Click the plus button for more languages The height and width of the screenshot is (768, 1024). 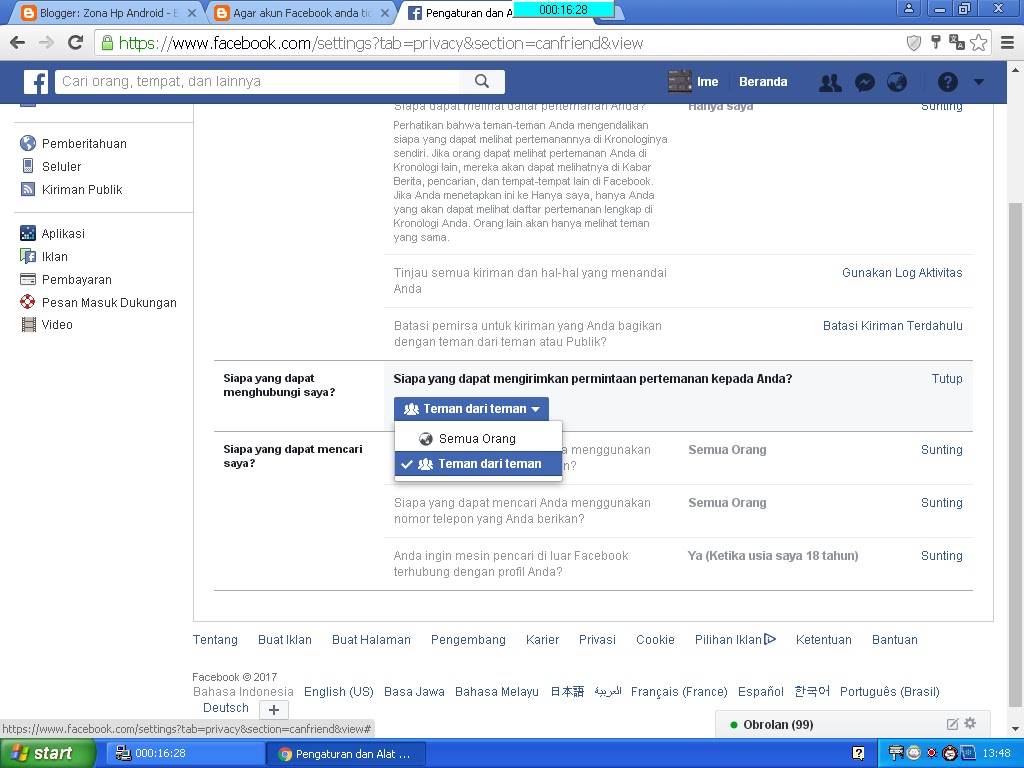(274, 709)
